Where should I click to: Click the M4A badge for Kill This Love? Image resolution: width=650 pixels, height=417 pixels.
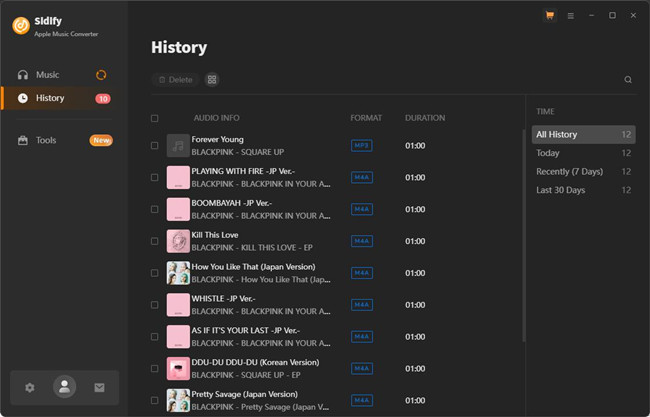pyautogui.click(x=361, y=241)
